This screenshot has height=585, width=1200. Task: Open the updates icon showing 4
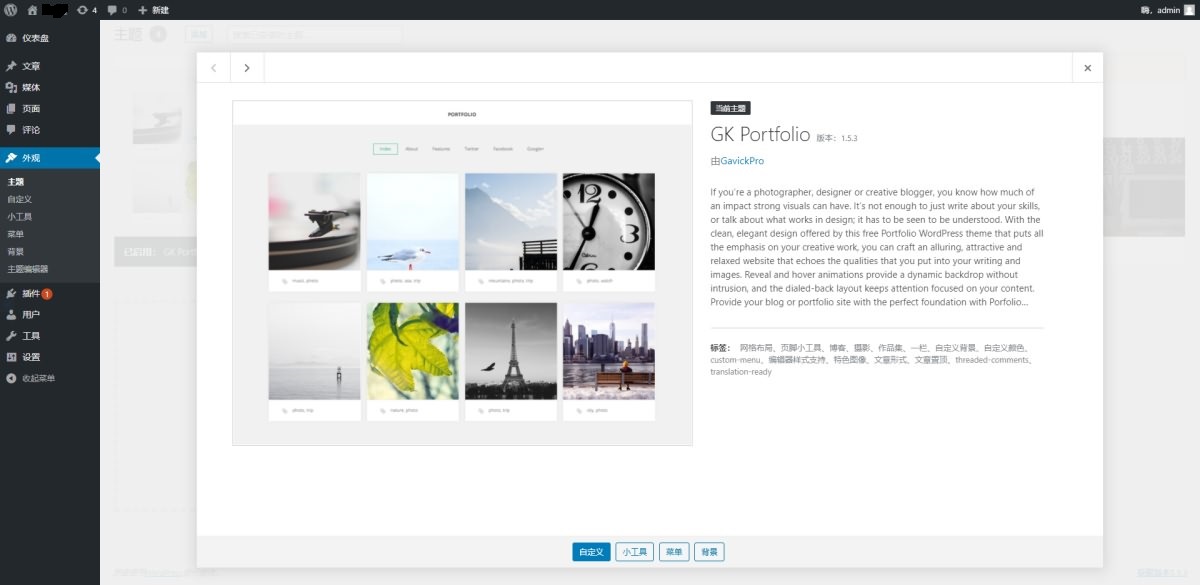(87, 10)
